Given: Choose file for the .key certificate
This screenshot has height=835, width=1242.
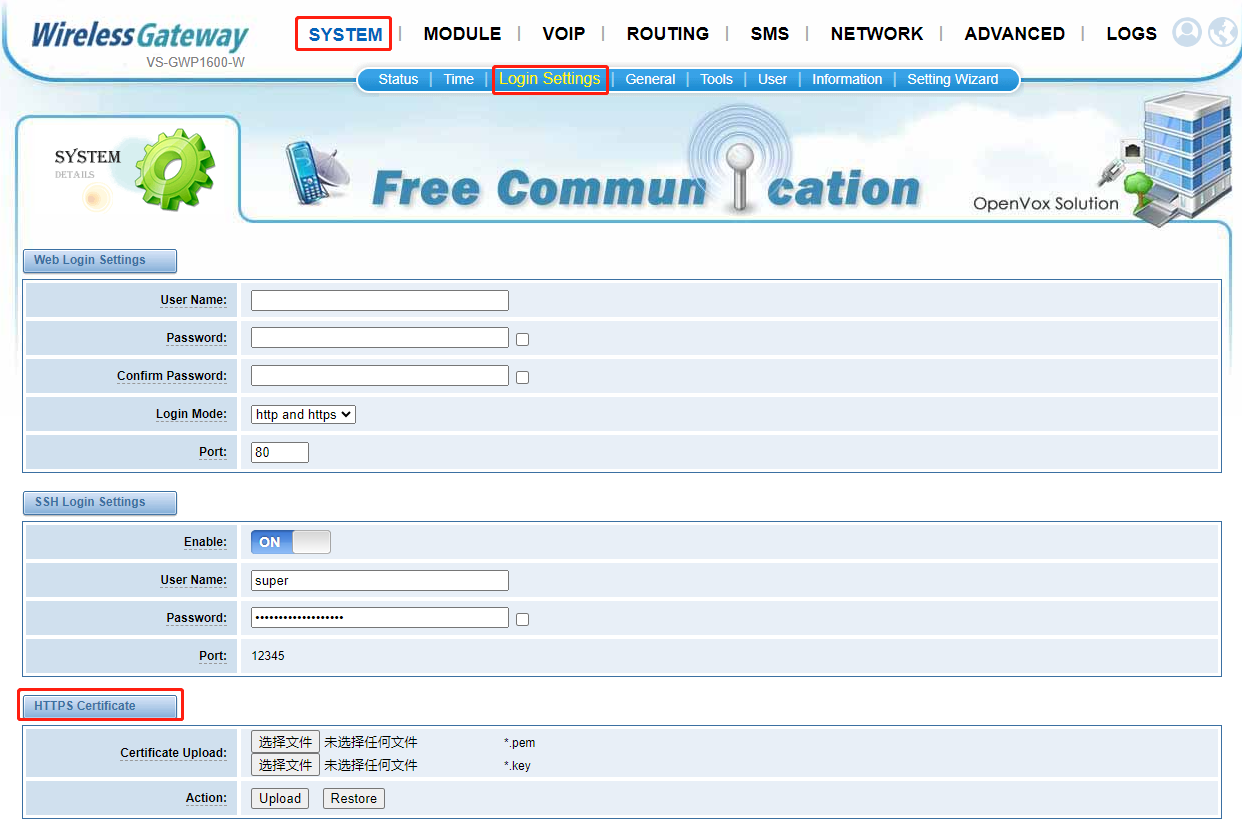Looking at the screenshot, I should [285, 765].
